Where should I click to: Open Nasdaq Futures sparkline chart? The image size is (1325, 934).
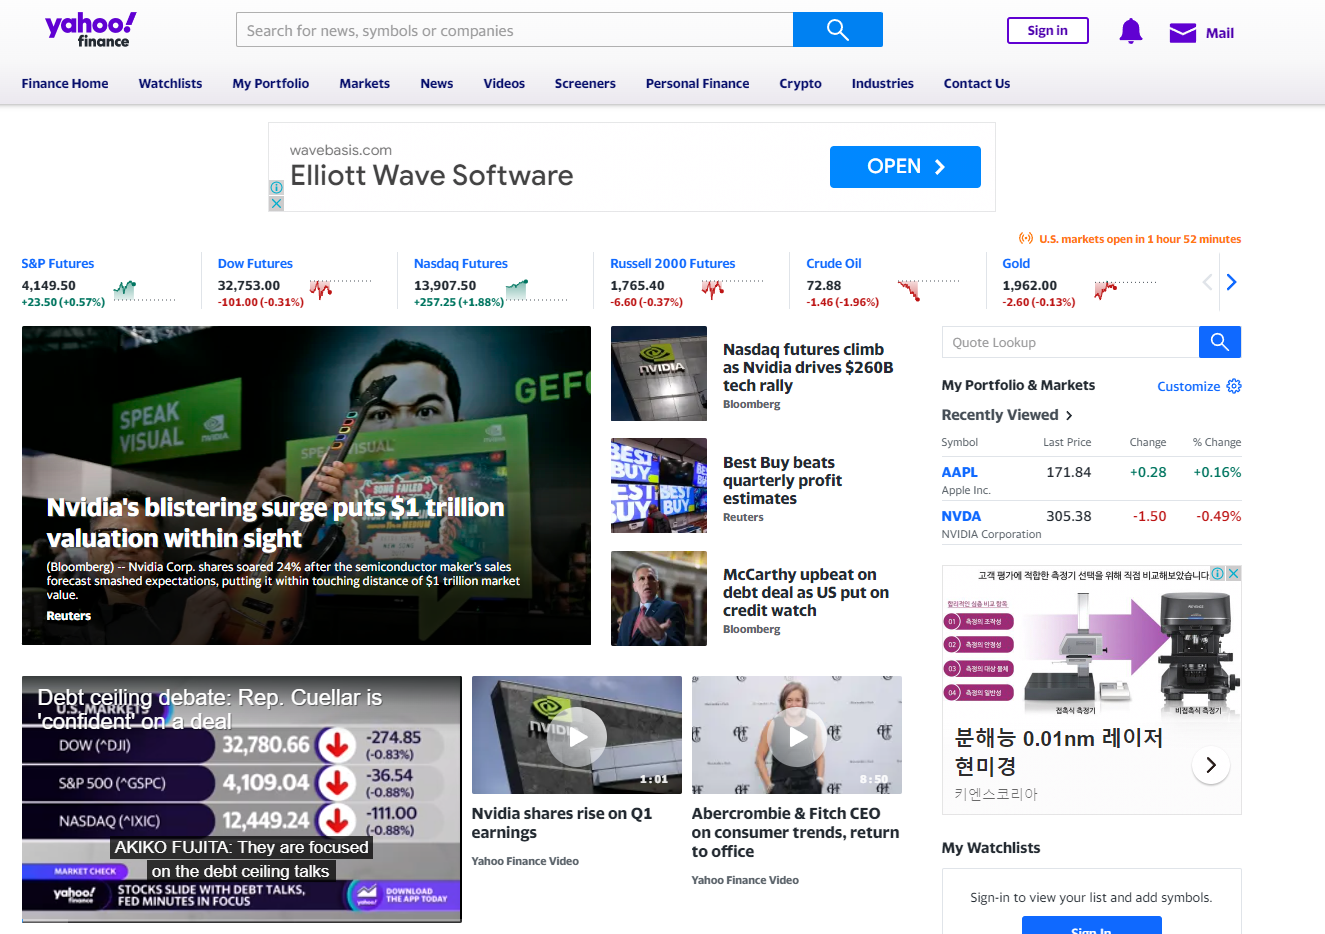click(x=537, y=291)
